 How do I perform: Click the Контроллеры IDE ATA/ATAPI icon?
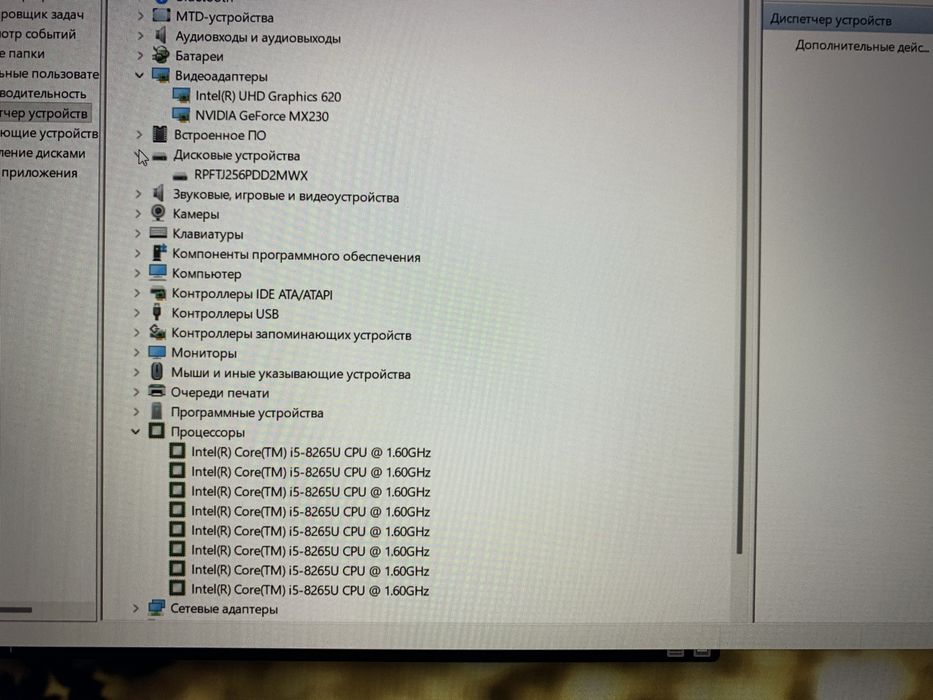pyautogui.click(x=158, y=293)
